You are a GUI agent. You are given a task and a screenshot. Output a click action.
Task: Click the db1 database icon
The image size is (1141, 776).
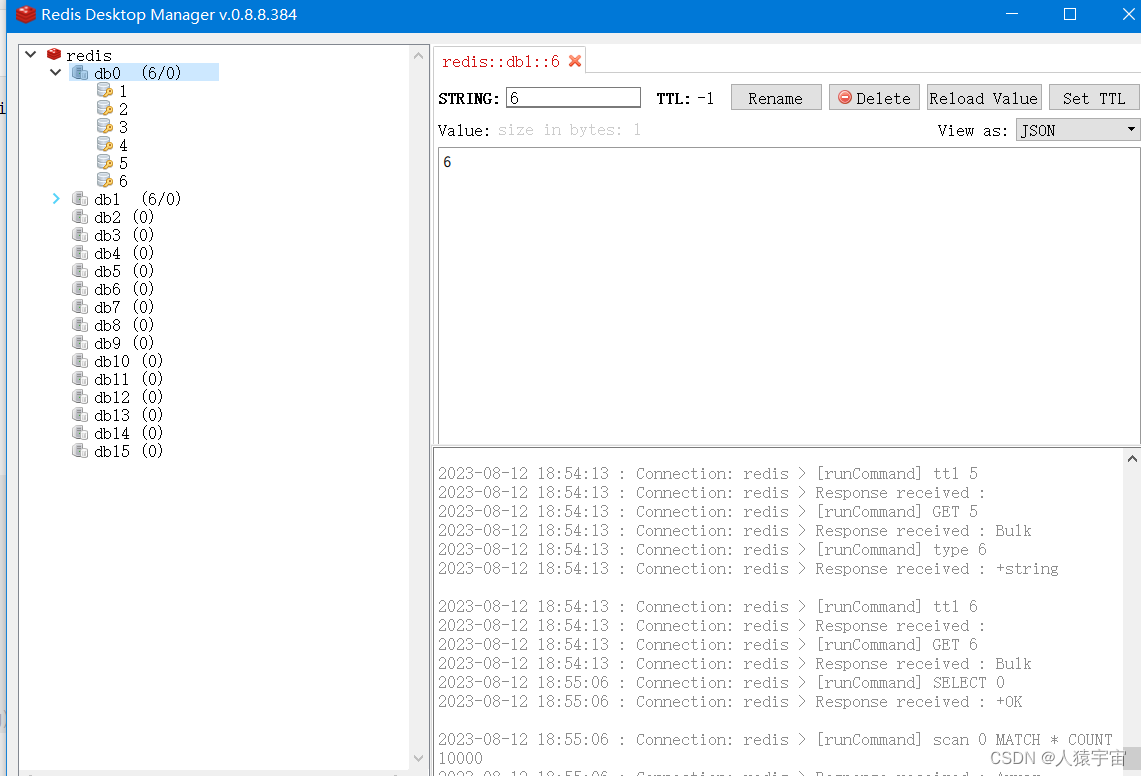(x=80, y=199)
